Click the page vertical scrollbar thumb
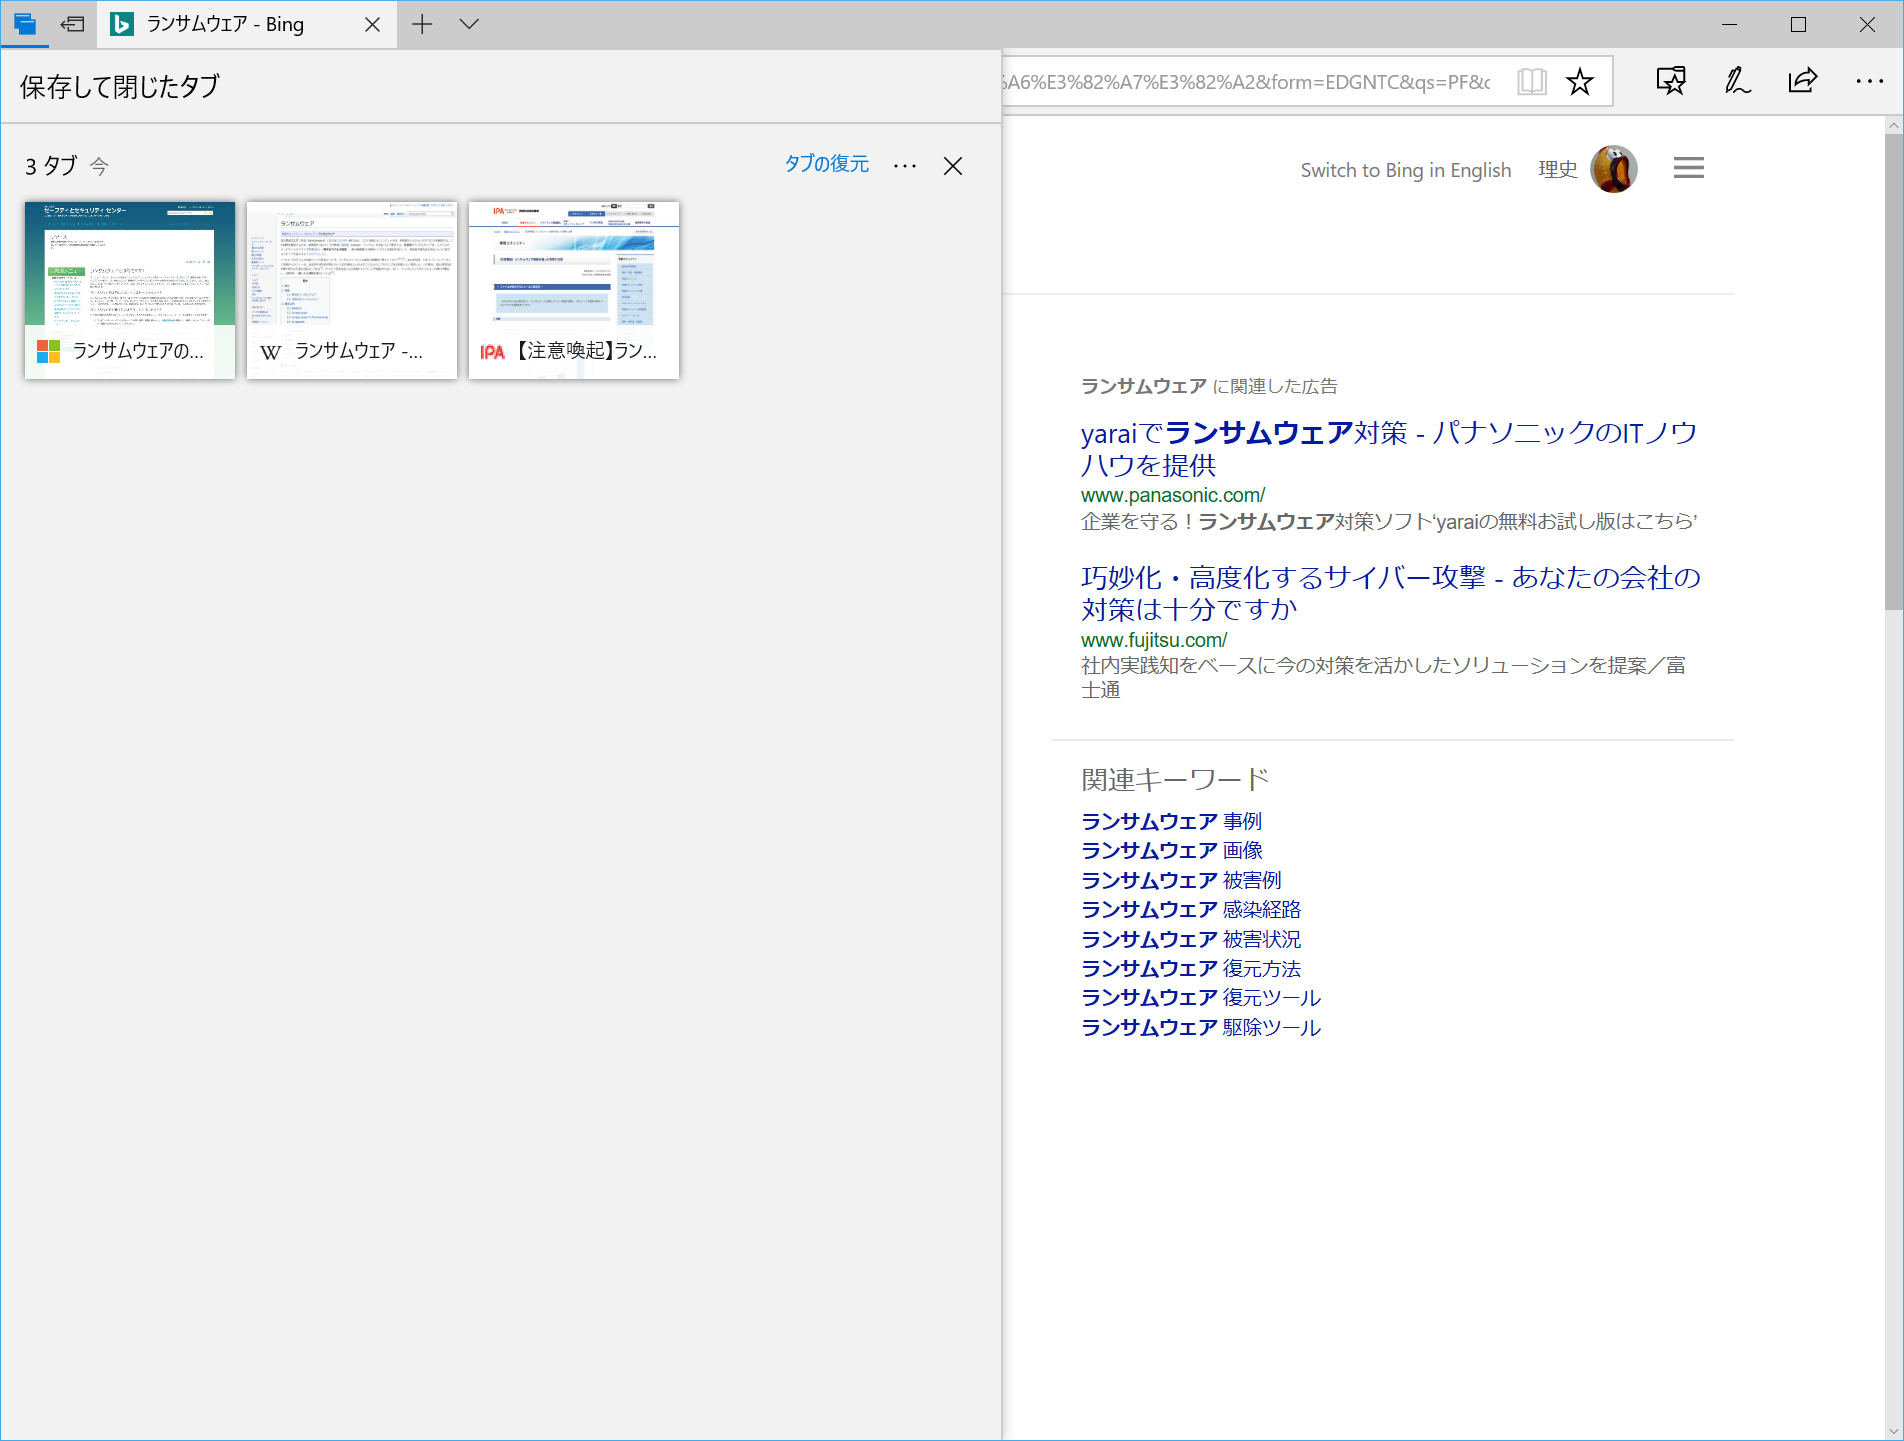 click(1894, 371)
